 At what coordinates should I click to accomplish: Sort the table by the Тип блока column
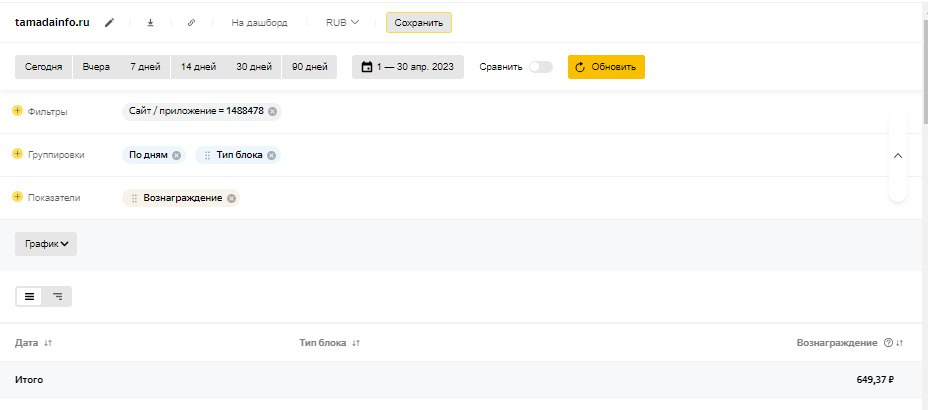pos(356,343)
